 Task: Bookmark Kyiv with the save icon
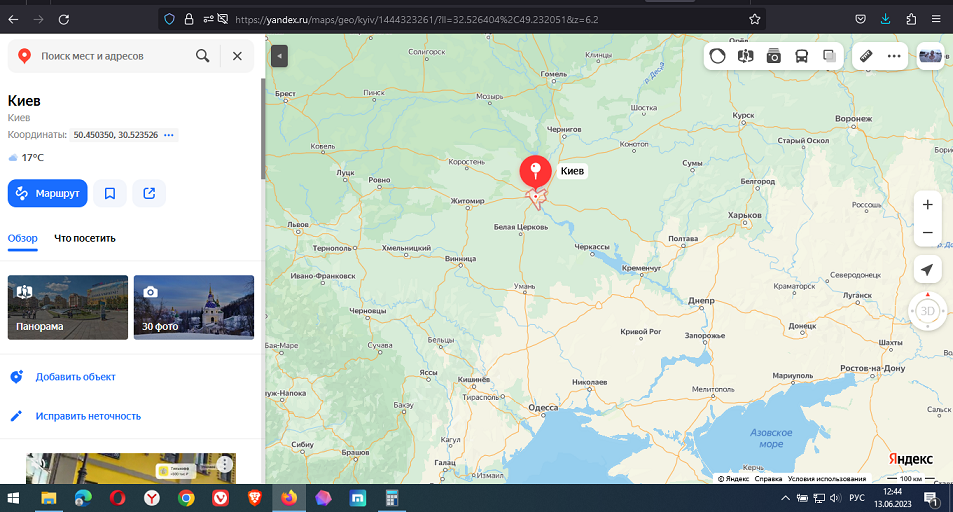[x=110, y=193]
